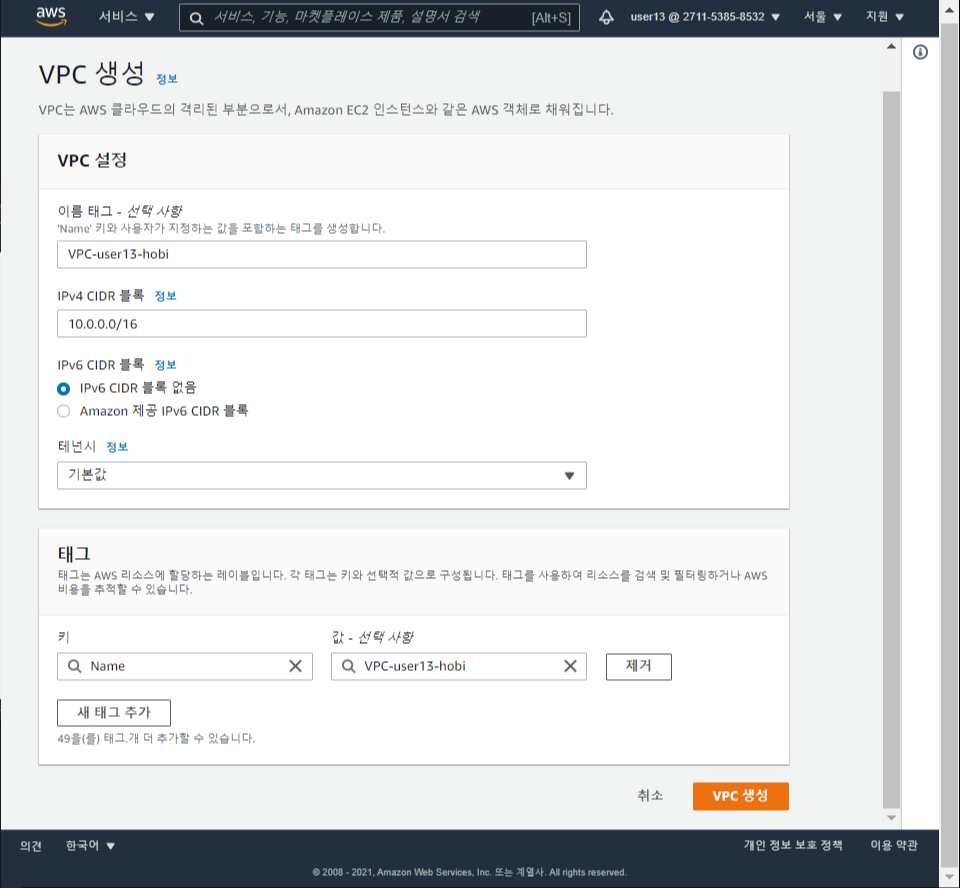Click the magnifier icon in tag key field
The height and width of the screenshot is (888, 960).
tap(74, 666)
